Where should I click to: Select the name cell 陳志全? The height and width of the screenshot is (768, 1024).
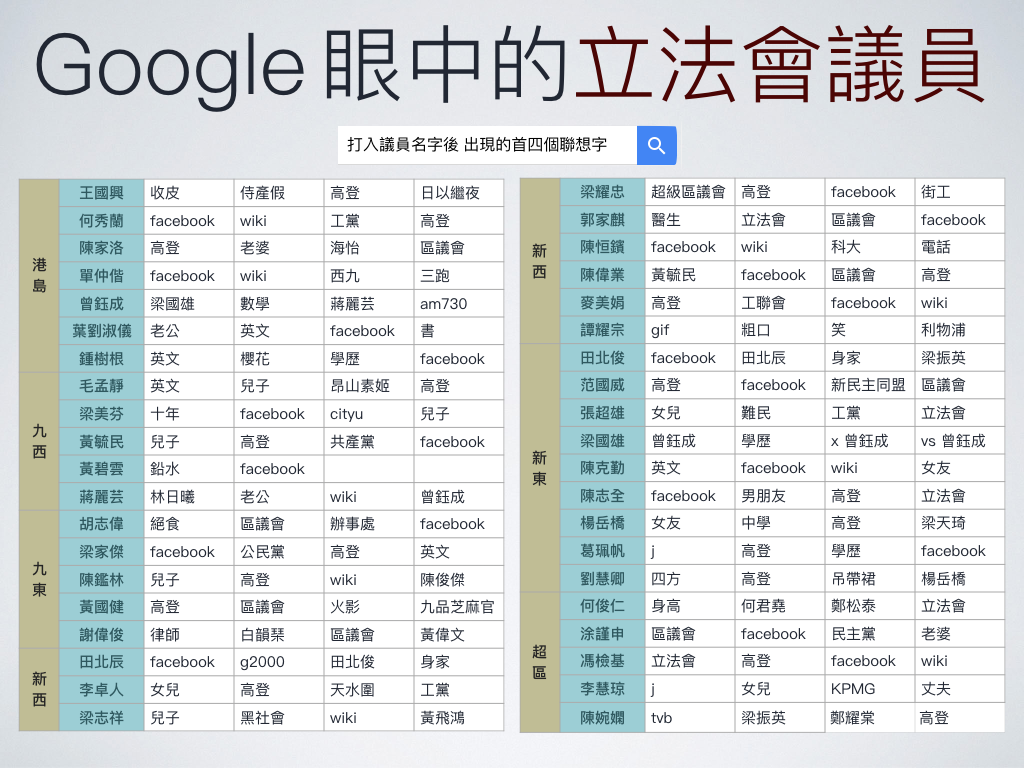[x=602, y=496]
